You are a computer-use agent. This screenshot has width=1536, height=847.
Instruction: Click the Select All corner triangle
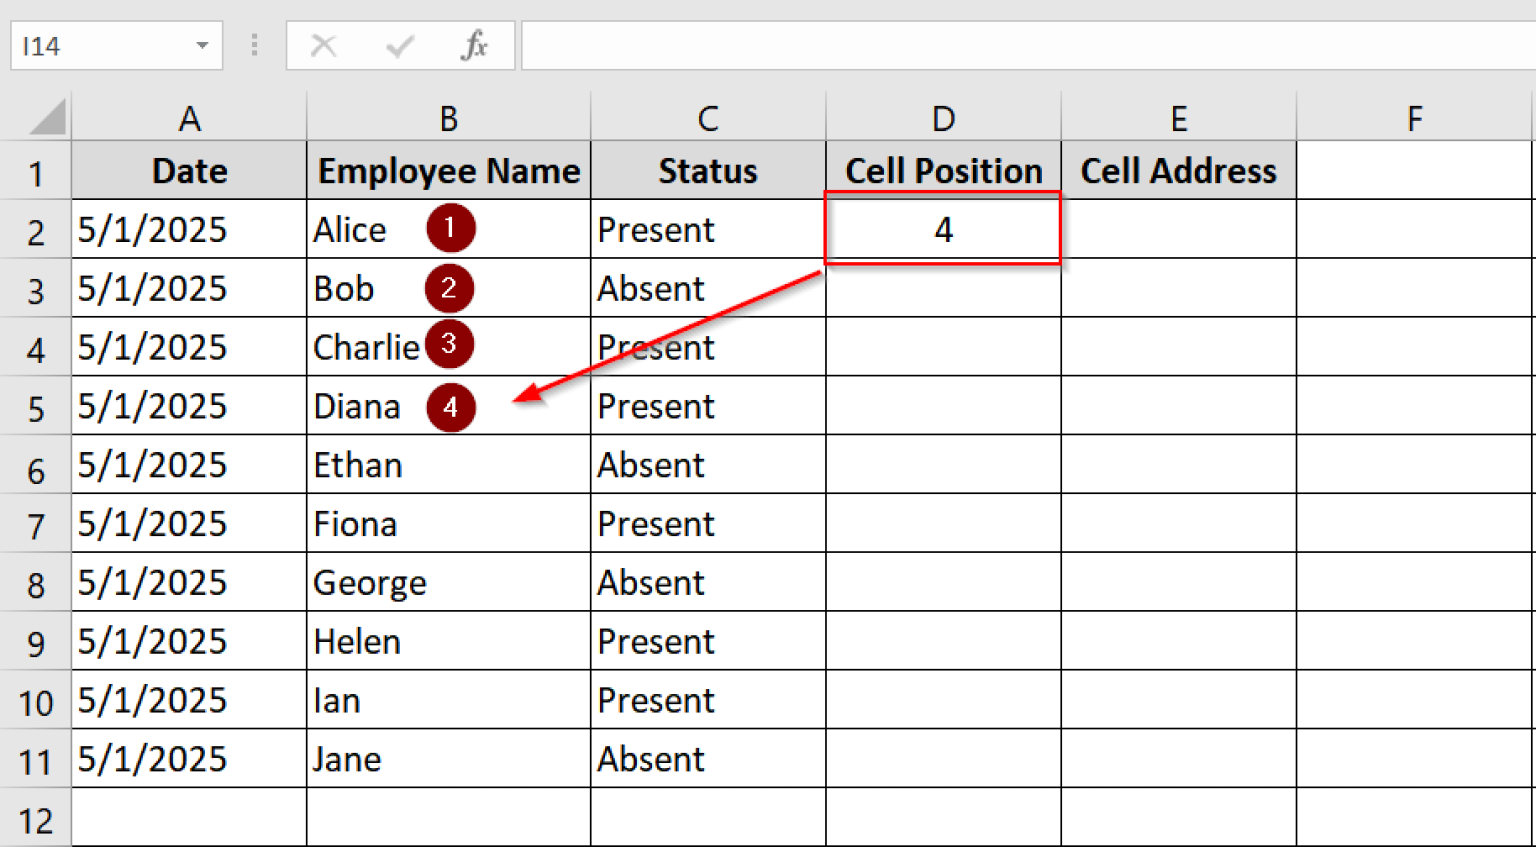(47, 117)
